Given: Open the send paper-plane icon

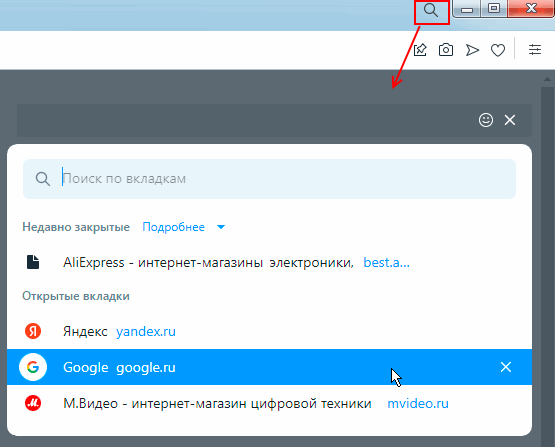Looking at the screenshot, I should (x=472, y=50).
